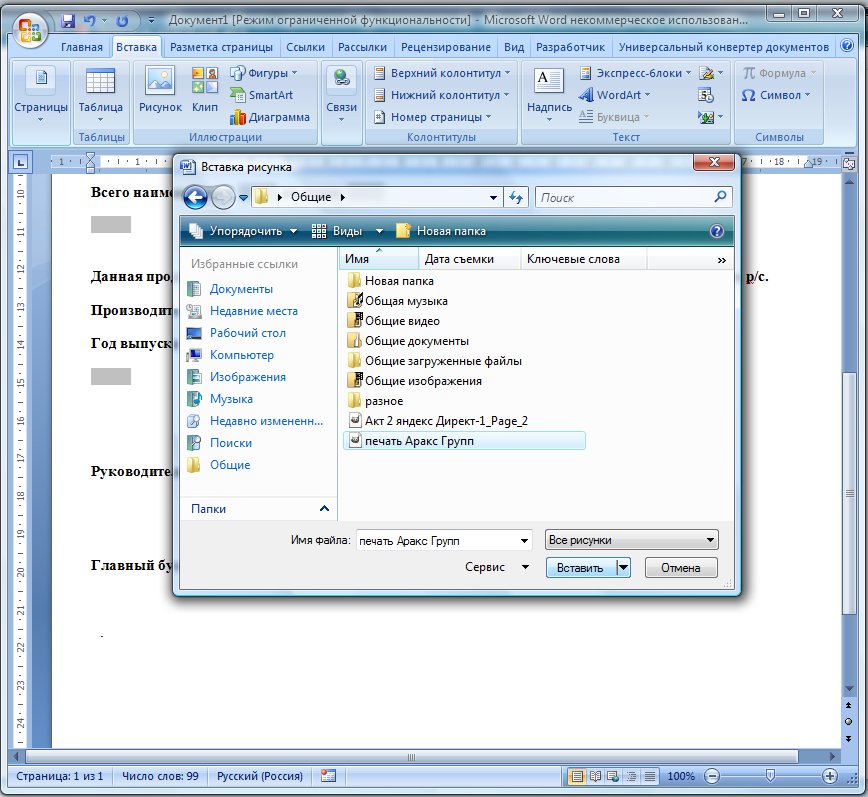
Task: Open the Таблица tool in the ribbon
Action: point(100,91)
